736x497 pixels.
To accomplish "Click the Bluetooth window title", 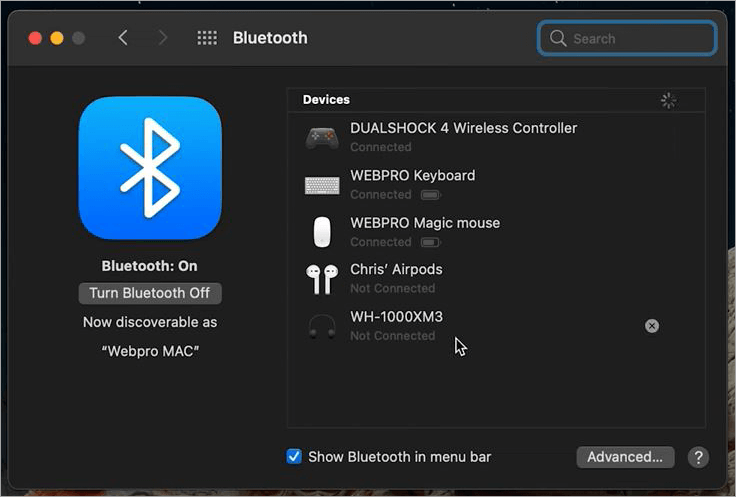I will 270,38.
